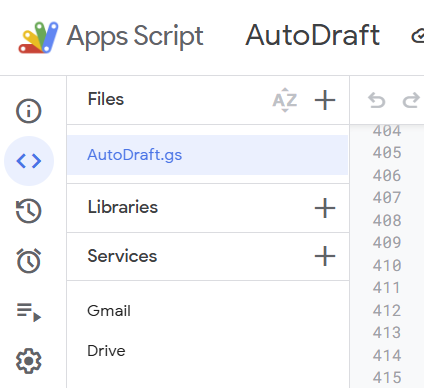Screen dimensions: 424x388
Task: Click the Apps Script title text
Action: coord(135,36)
